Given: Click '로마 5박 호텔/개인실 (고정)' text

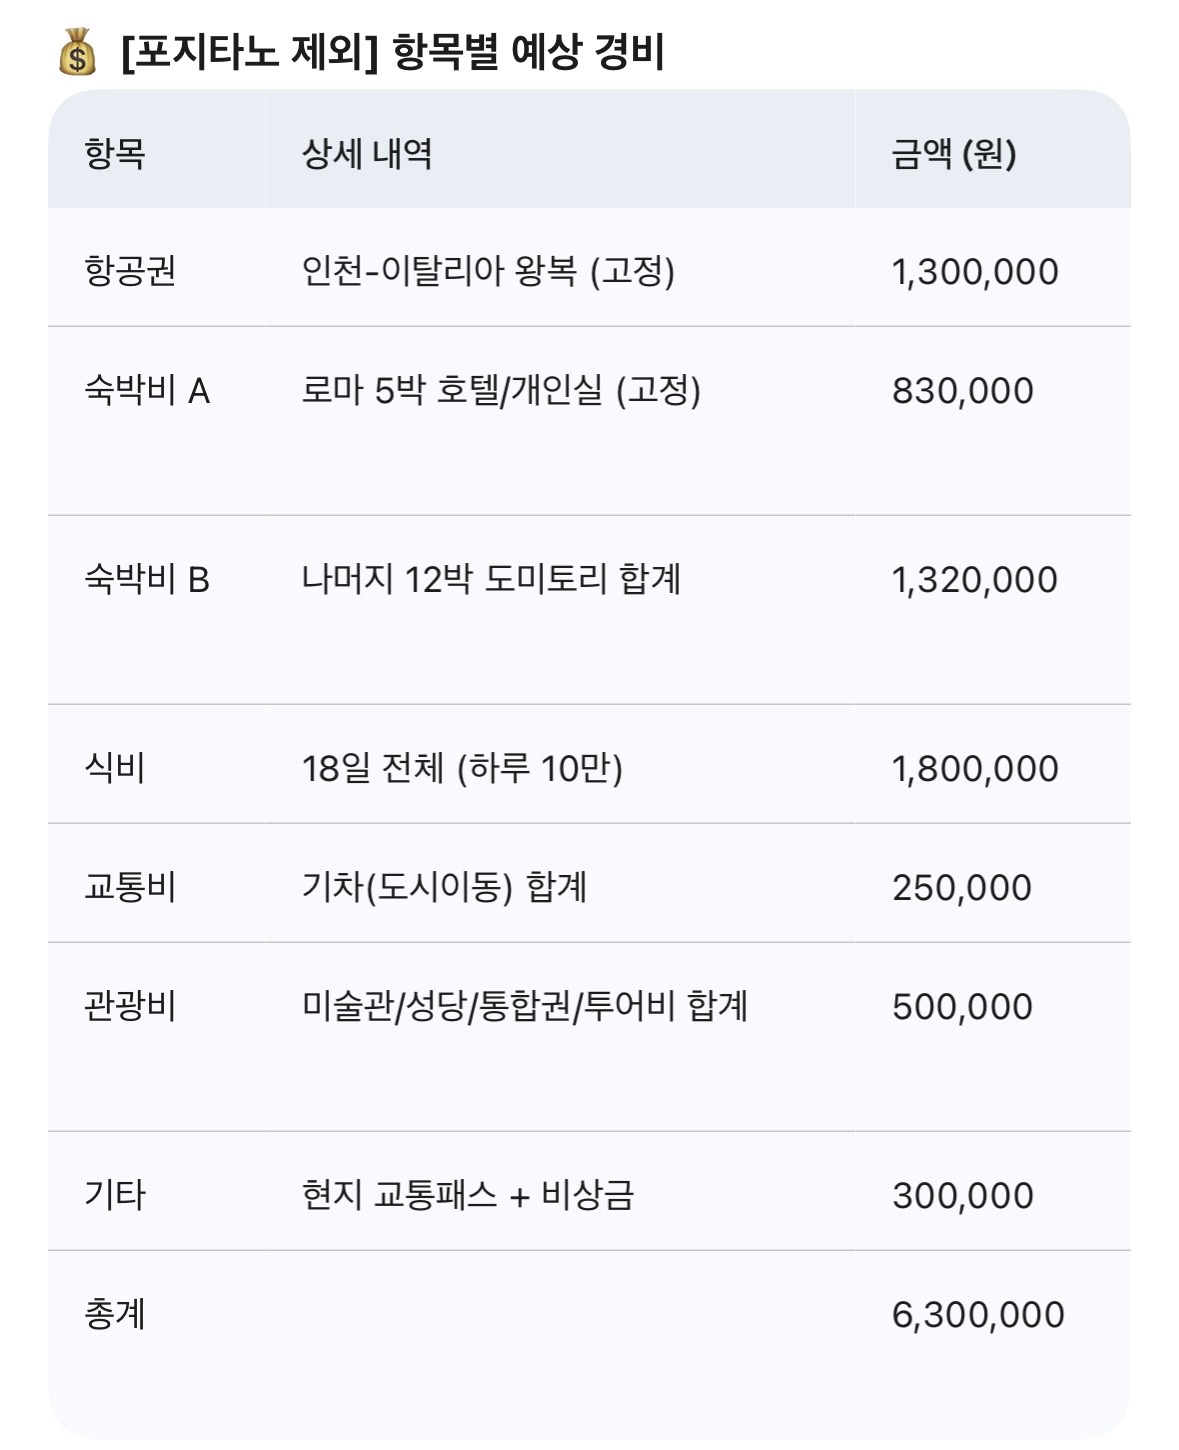Looking at the screenshot, I should (x=501, y=390).
